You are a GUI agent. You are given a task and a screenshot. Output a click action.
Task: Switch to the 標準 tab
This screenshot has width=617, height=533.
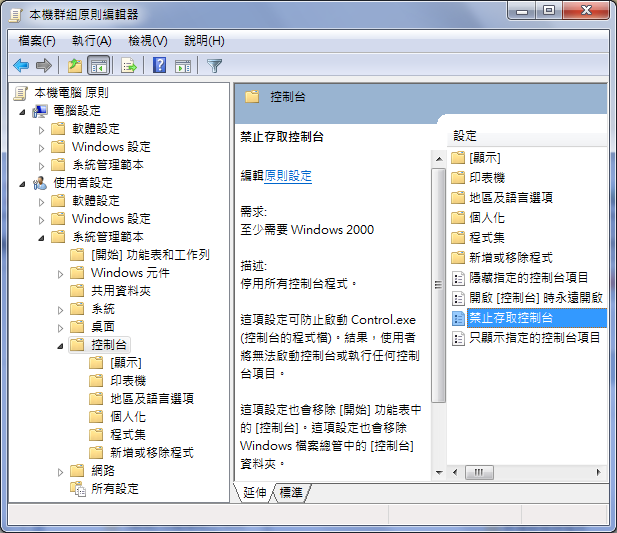291,492
